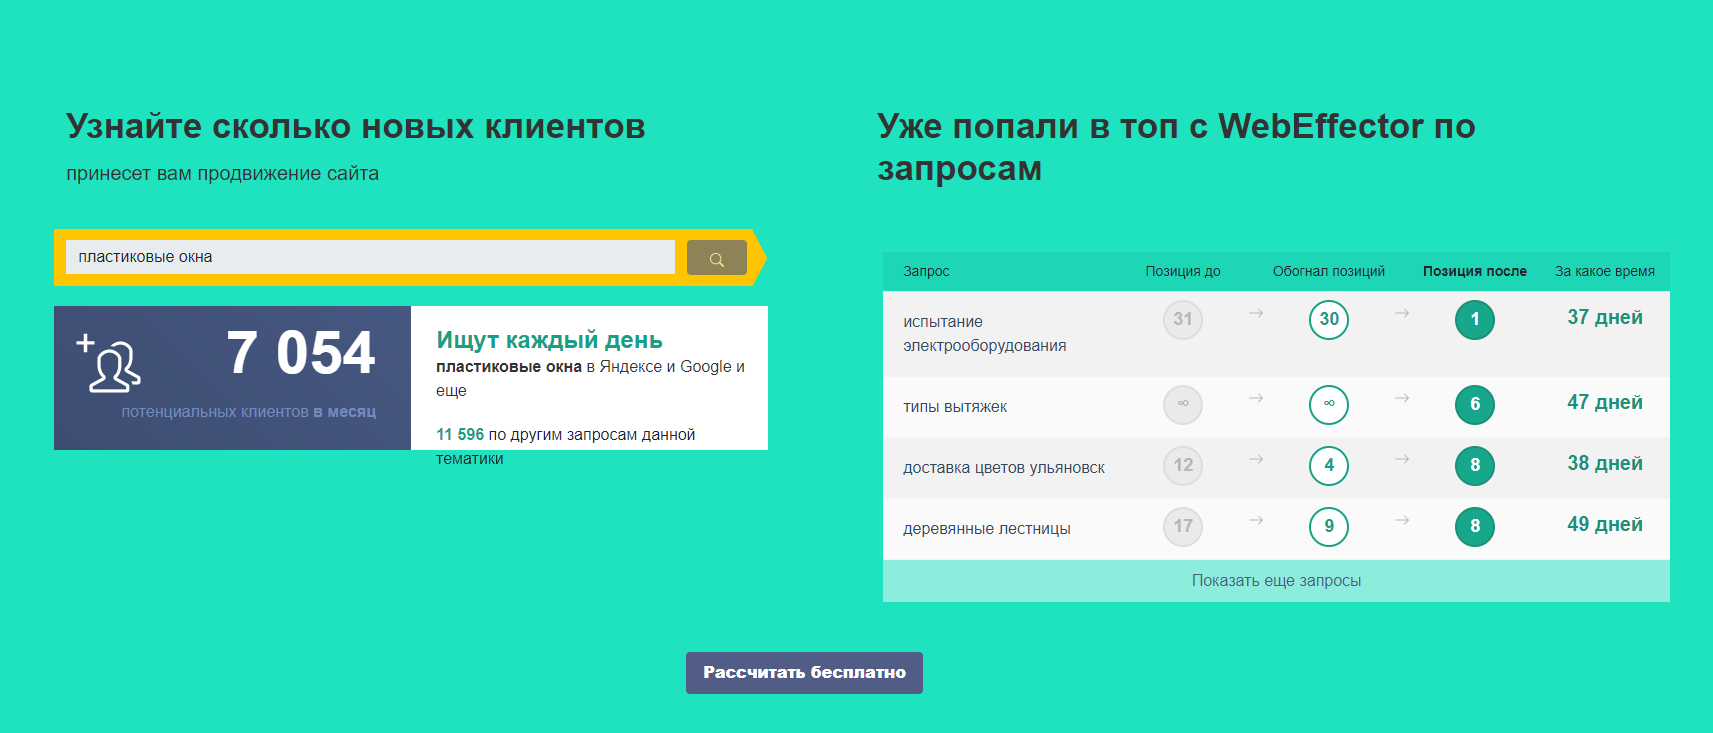The image size is (1713, 733).
Task: Click the 'деревянные лестницы' query
Action: point(987,529)
